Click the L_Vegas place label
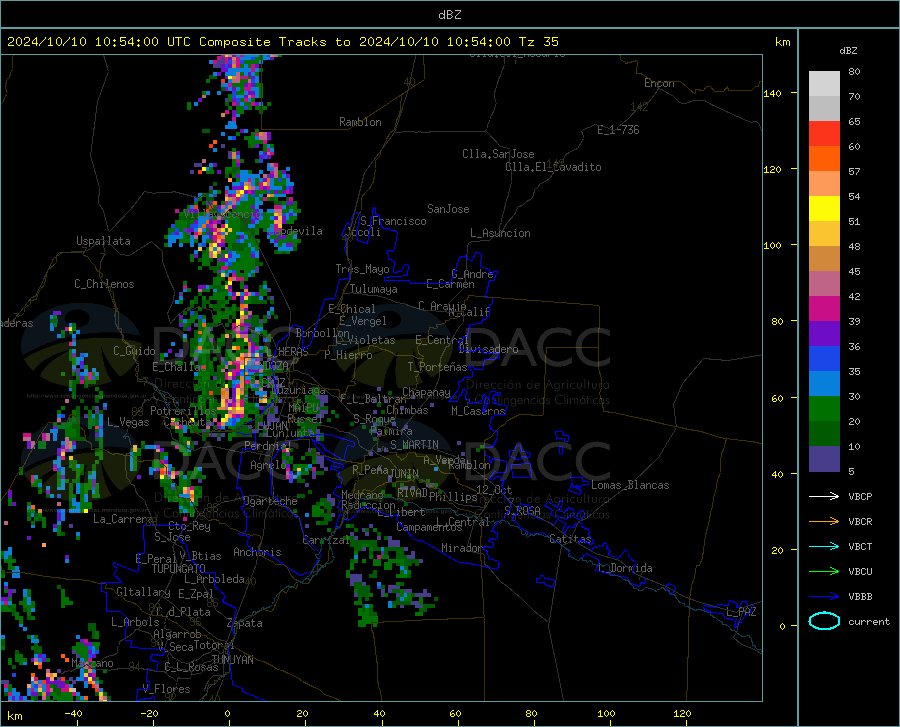Screen dimensions: 900x727 (128, 422)
